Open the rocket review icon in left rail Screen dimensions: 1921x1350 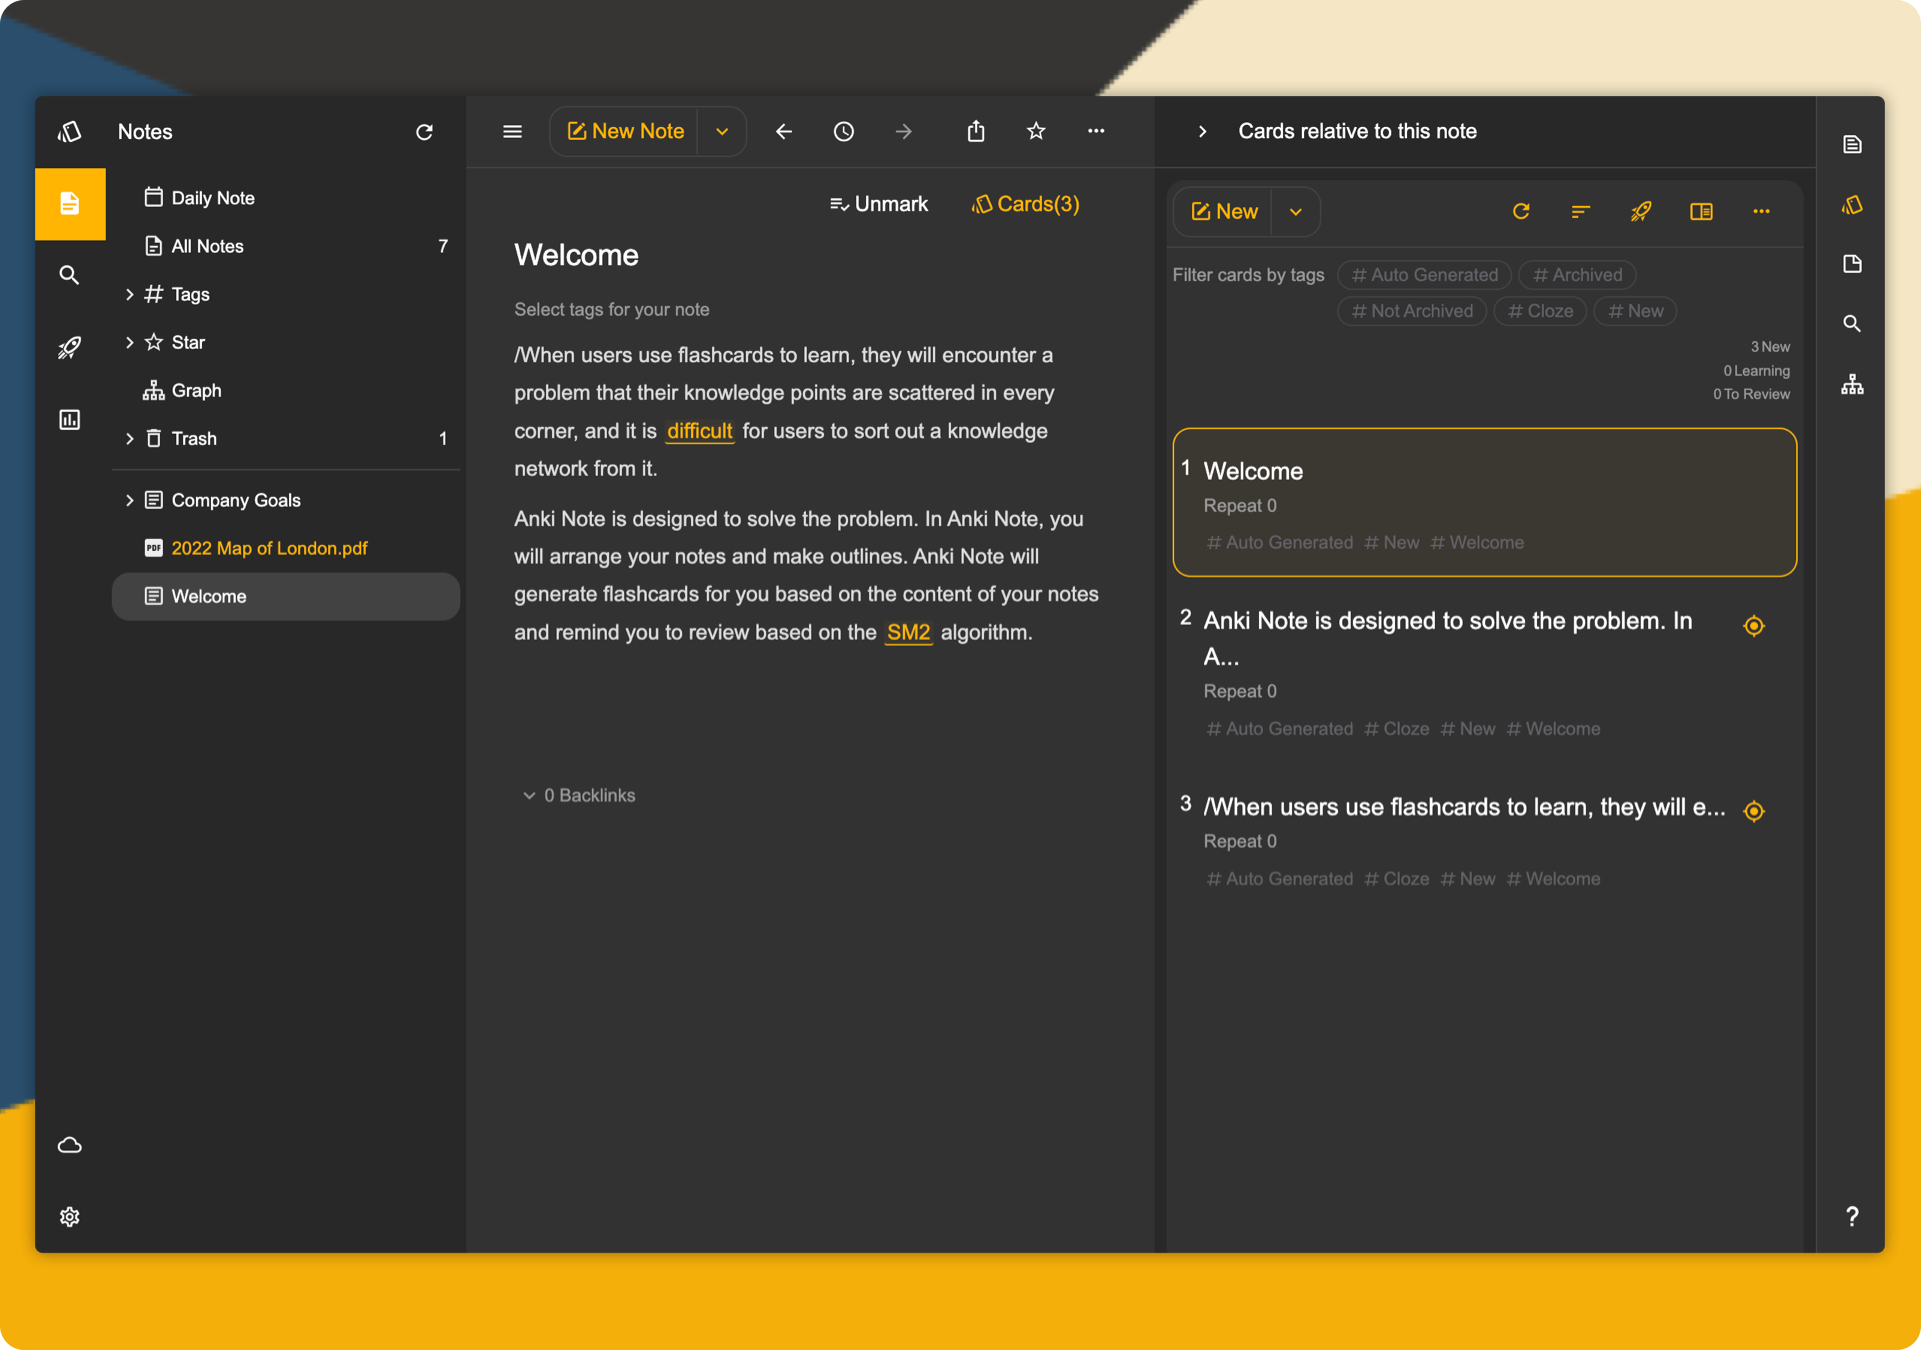[69, 347]
